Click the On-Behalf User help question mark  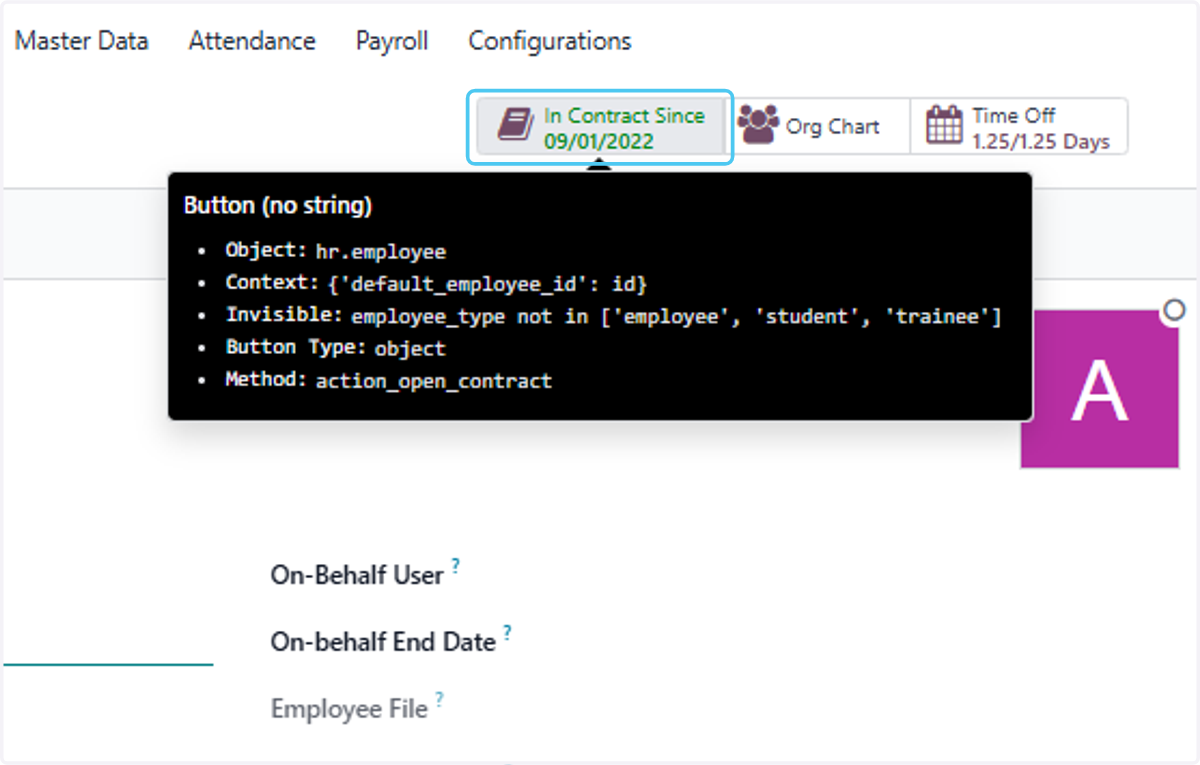(456, 566)
